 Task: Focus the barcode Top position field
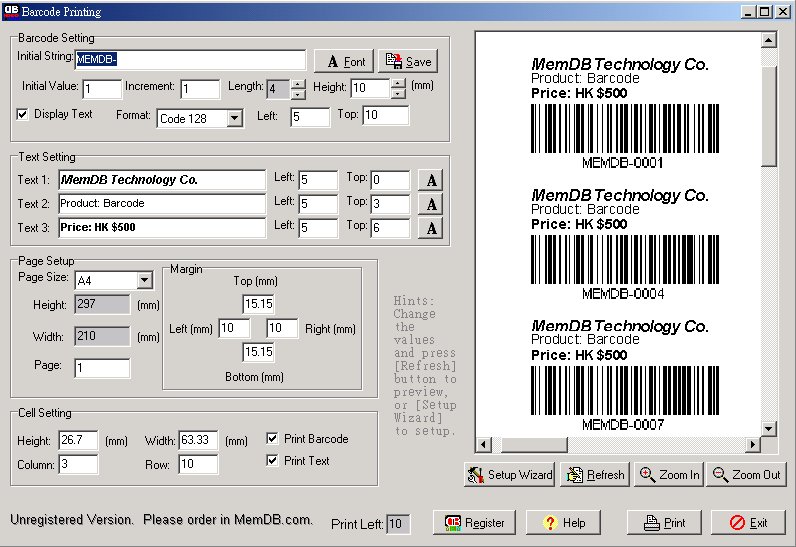click(386, 115)
